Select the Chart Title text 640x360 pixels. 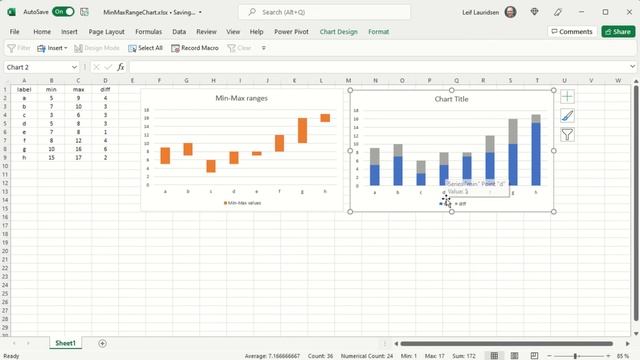tap(451, 99)
